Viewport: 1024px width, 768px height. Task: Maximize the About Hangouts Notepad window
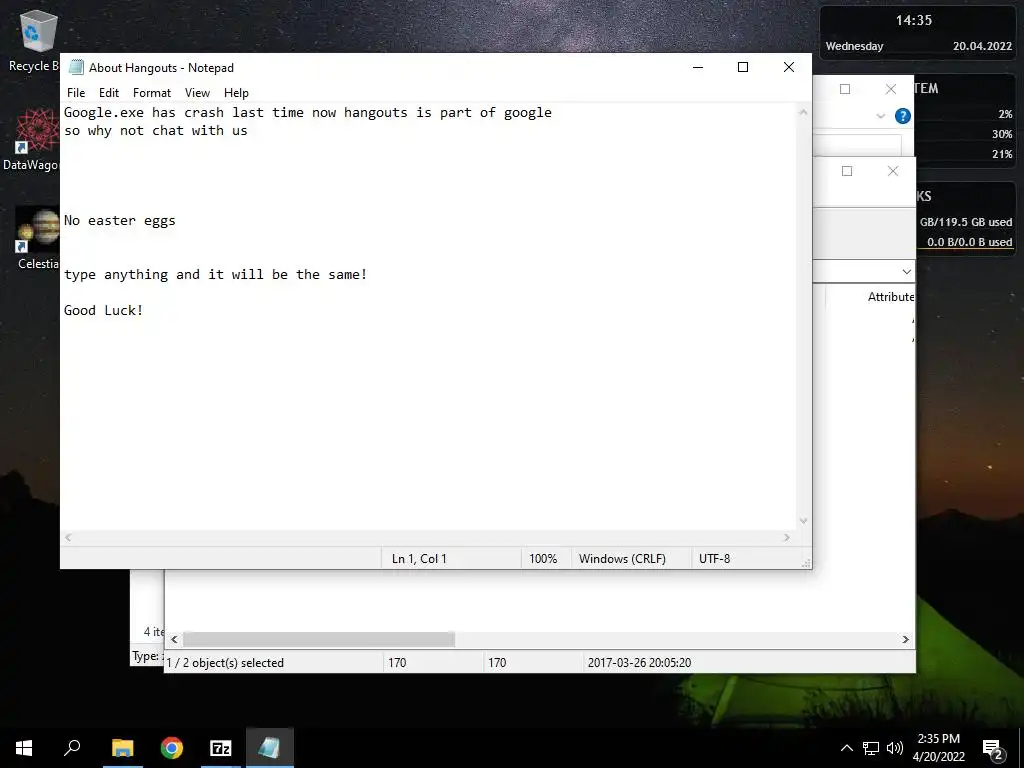pos(743,67)
